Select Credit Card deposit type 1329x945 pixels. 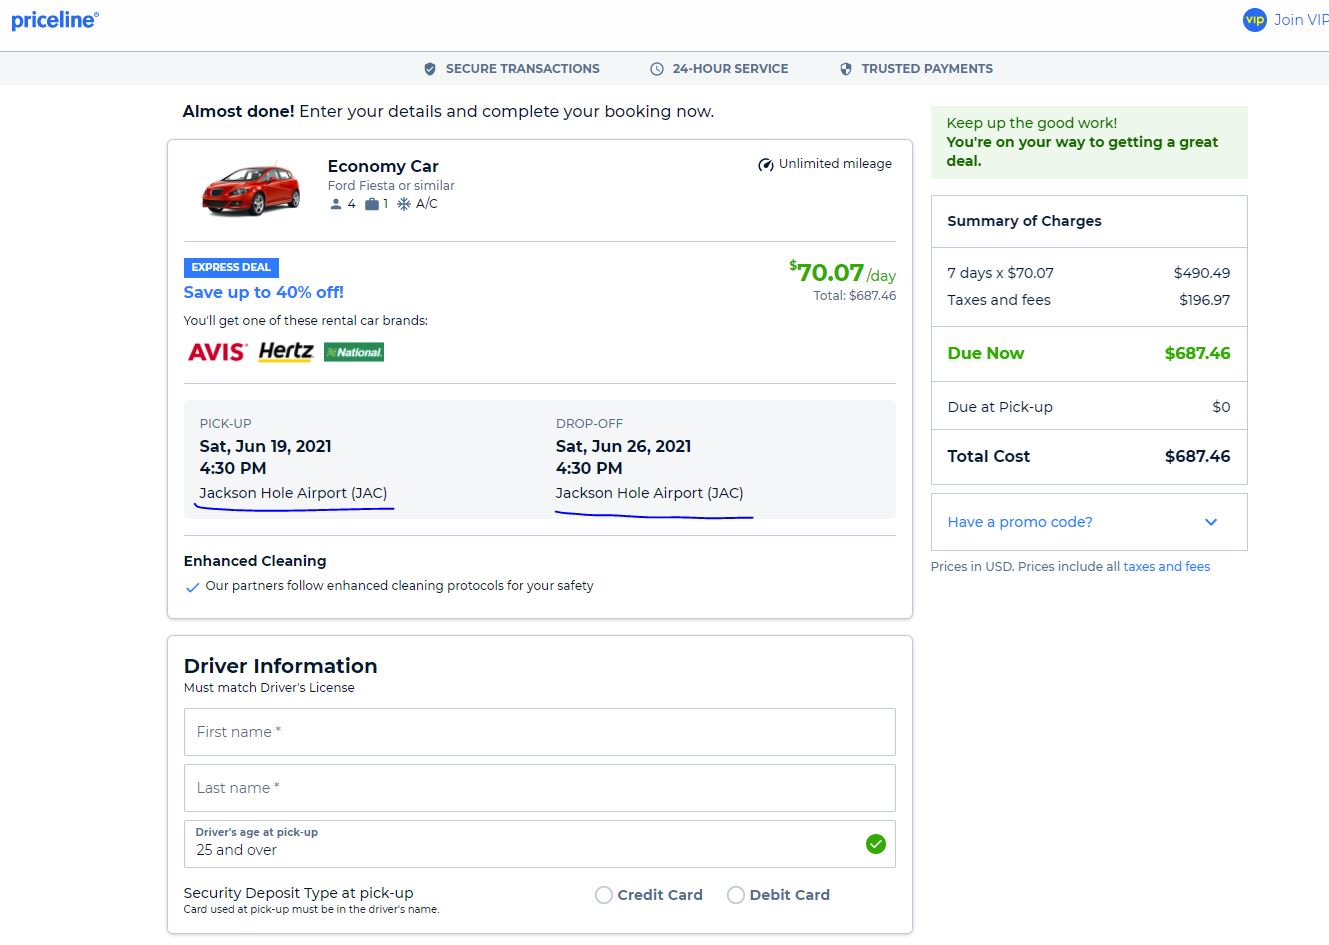pyautogui.click(x=604, y=895)
